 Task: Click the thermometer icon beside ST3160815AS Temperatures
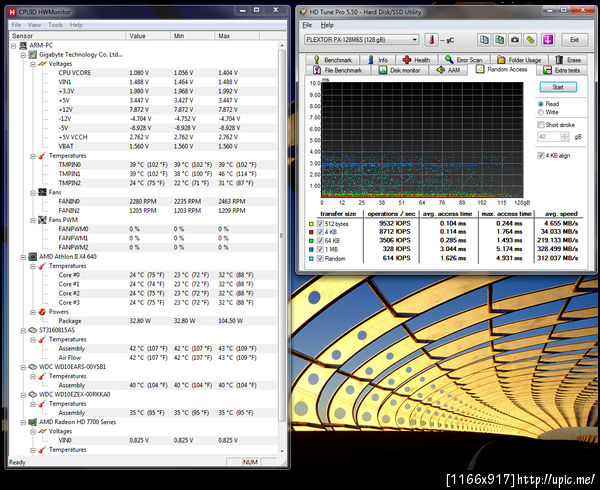coord(42,339)
